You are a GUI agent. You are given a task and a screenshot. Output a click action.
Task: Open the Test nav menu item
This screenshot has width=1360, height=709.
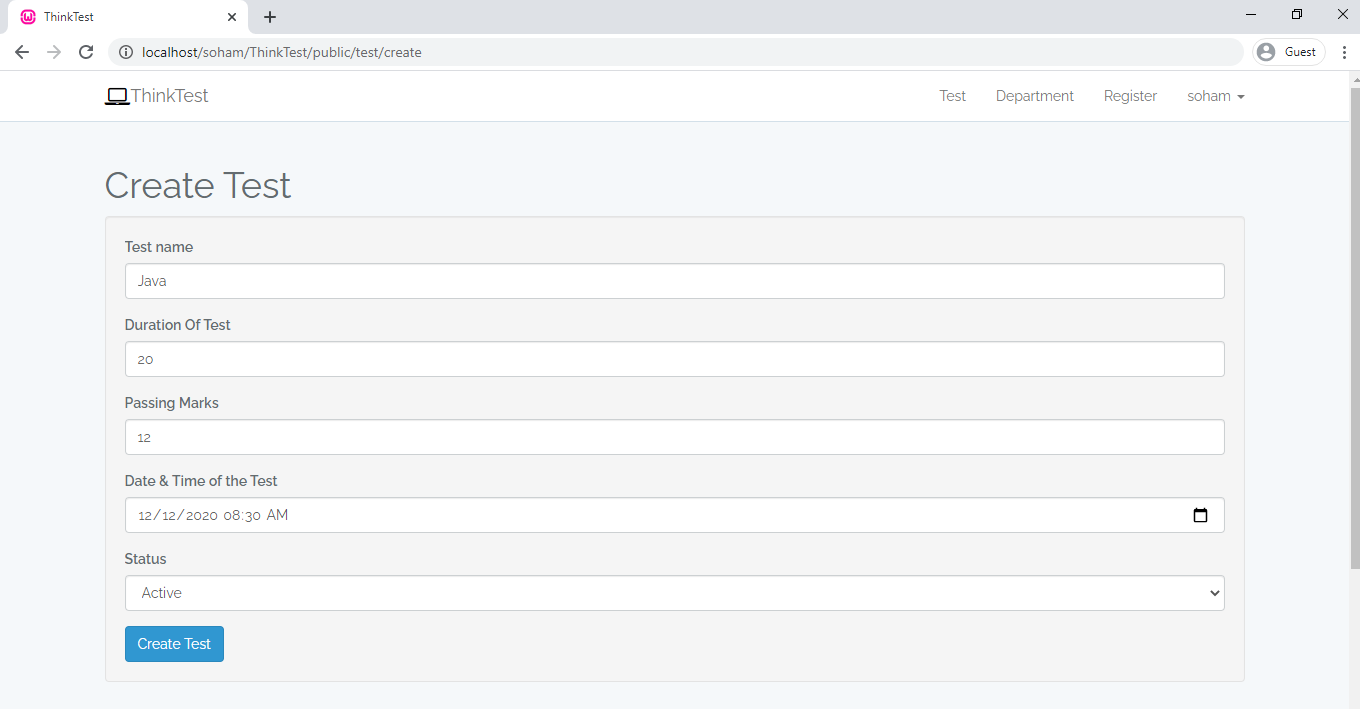953,96
